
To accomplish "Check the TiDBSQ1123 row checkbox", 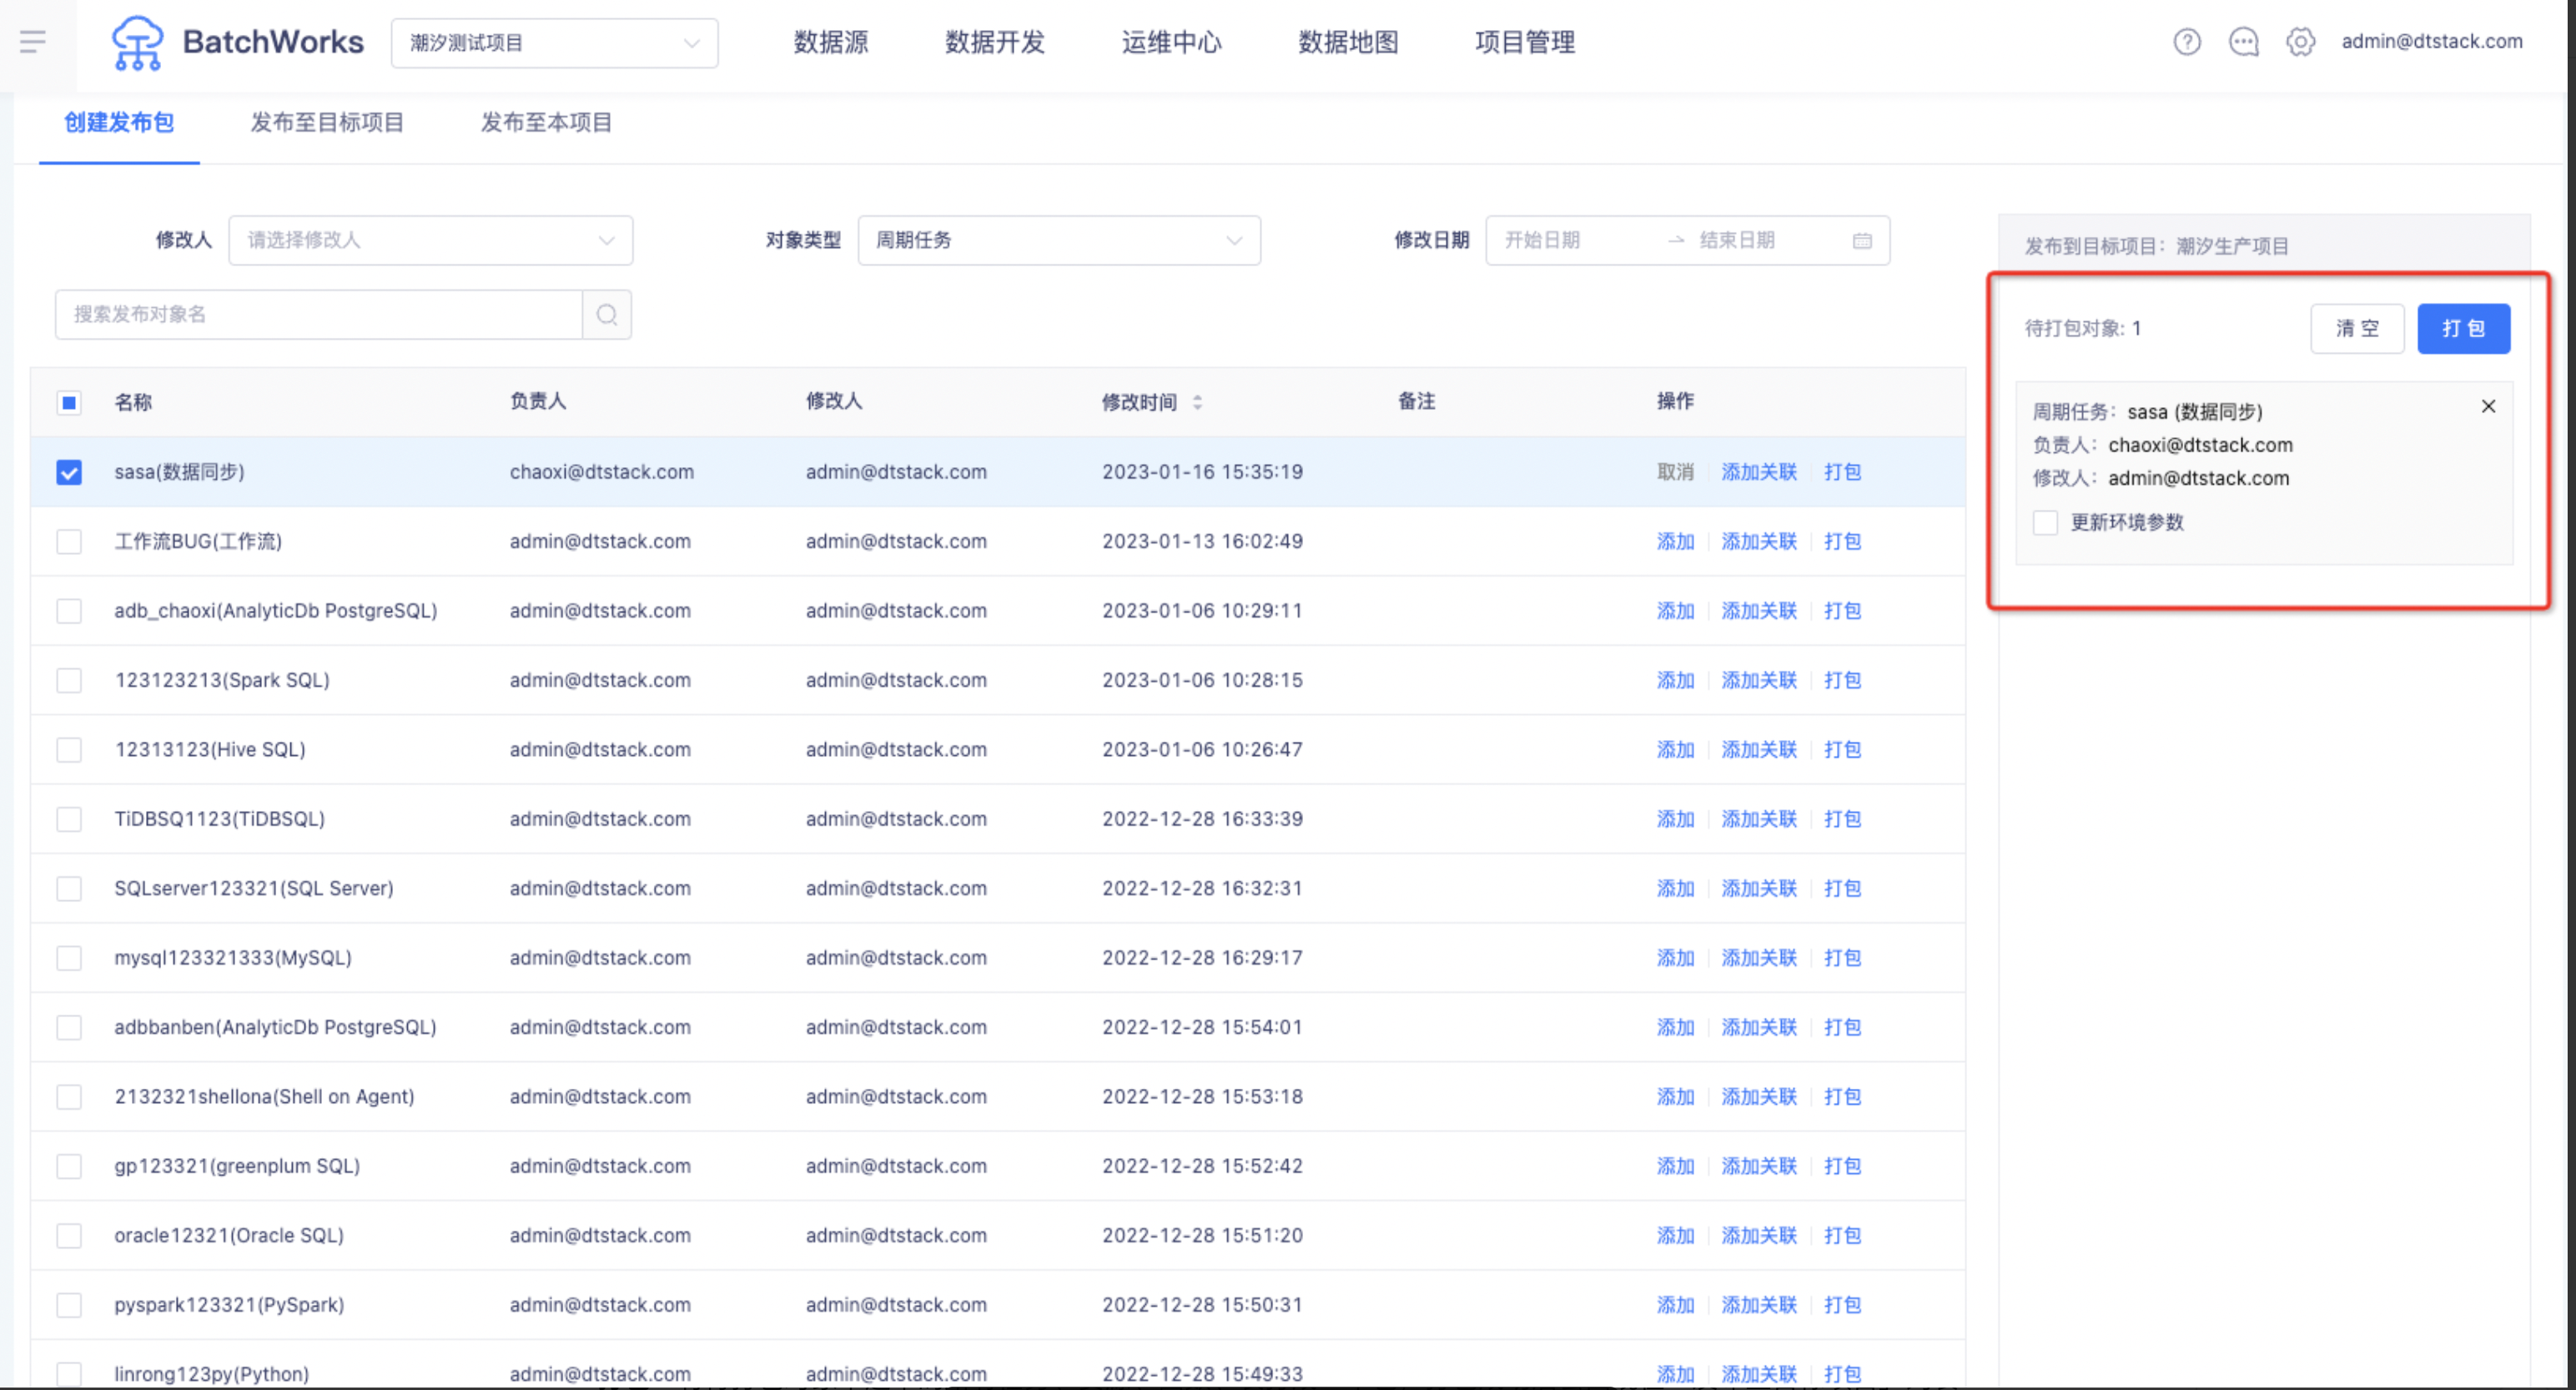I will click(69, 819).
